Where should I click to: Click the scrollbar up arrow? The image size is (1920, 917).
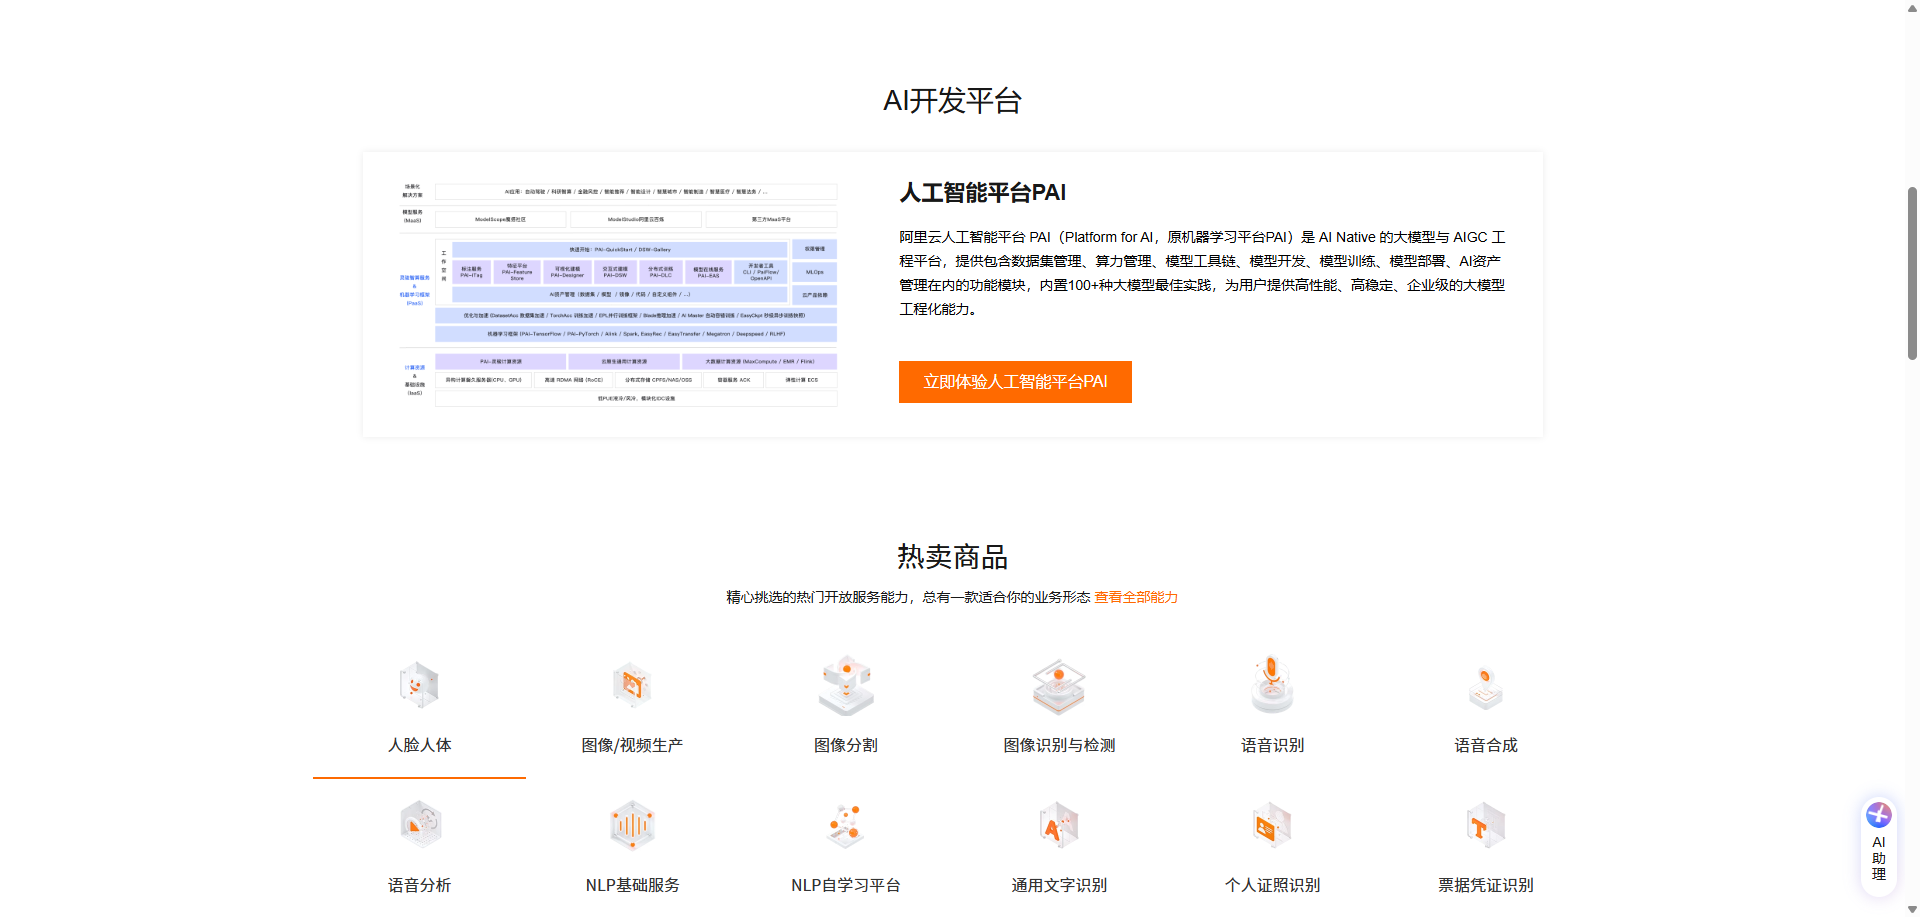tap(1912, 7)
